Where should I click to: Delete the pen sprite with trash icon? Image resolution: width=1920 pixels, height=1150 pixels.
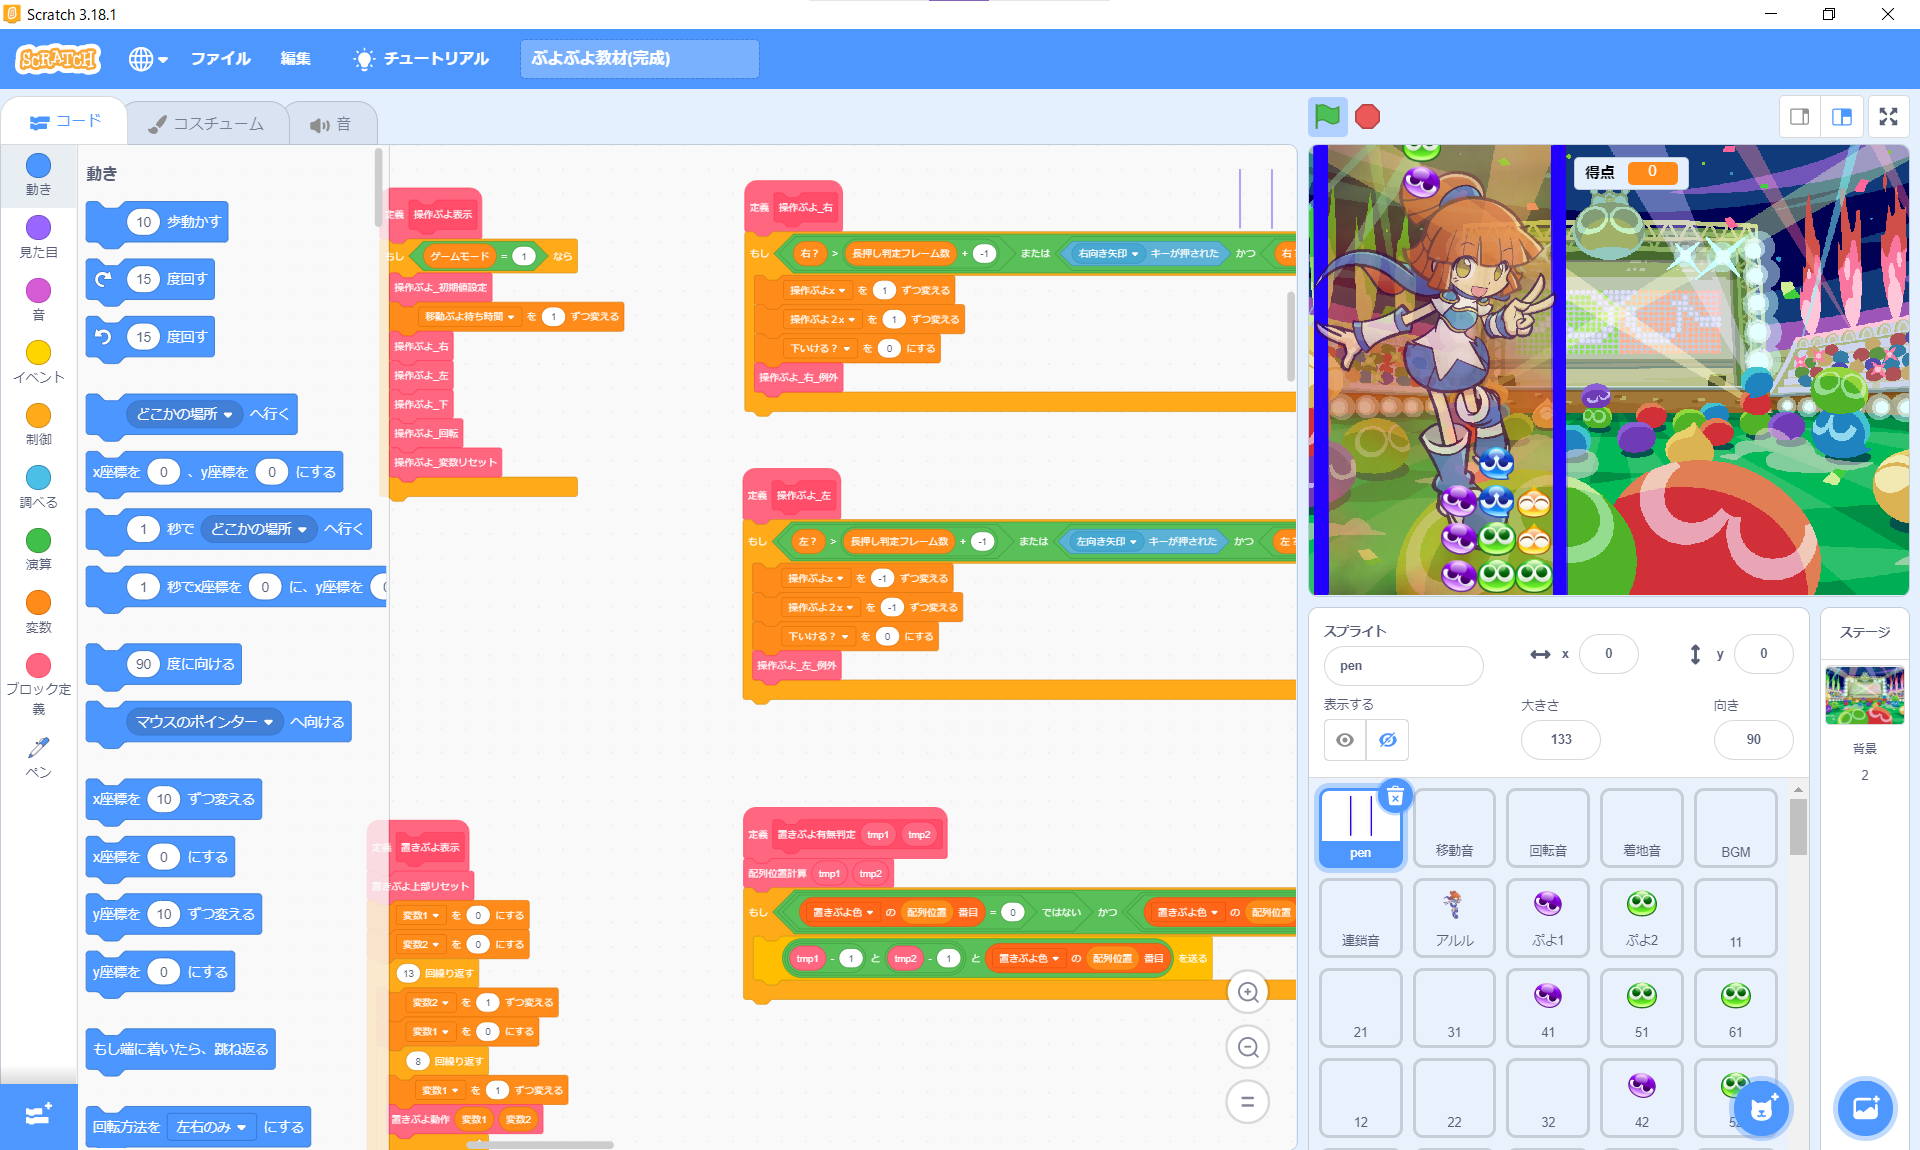(x=1395, y=797)
